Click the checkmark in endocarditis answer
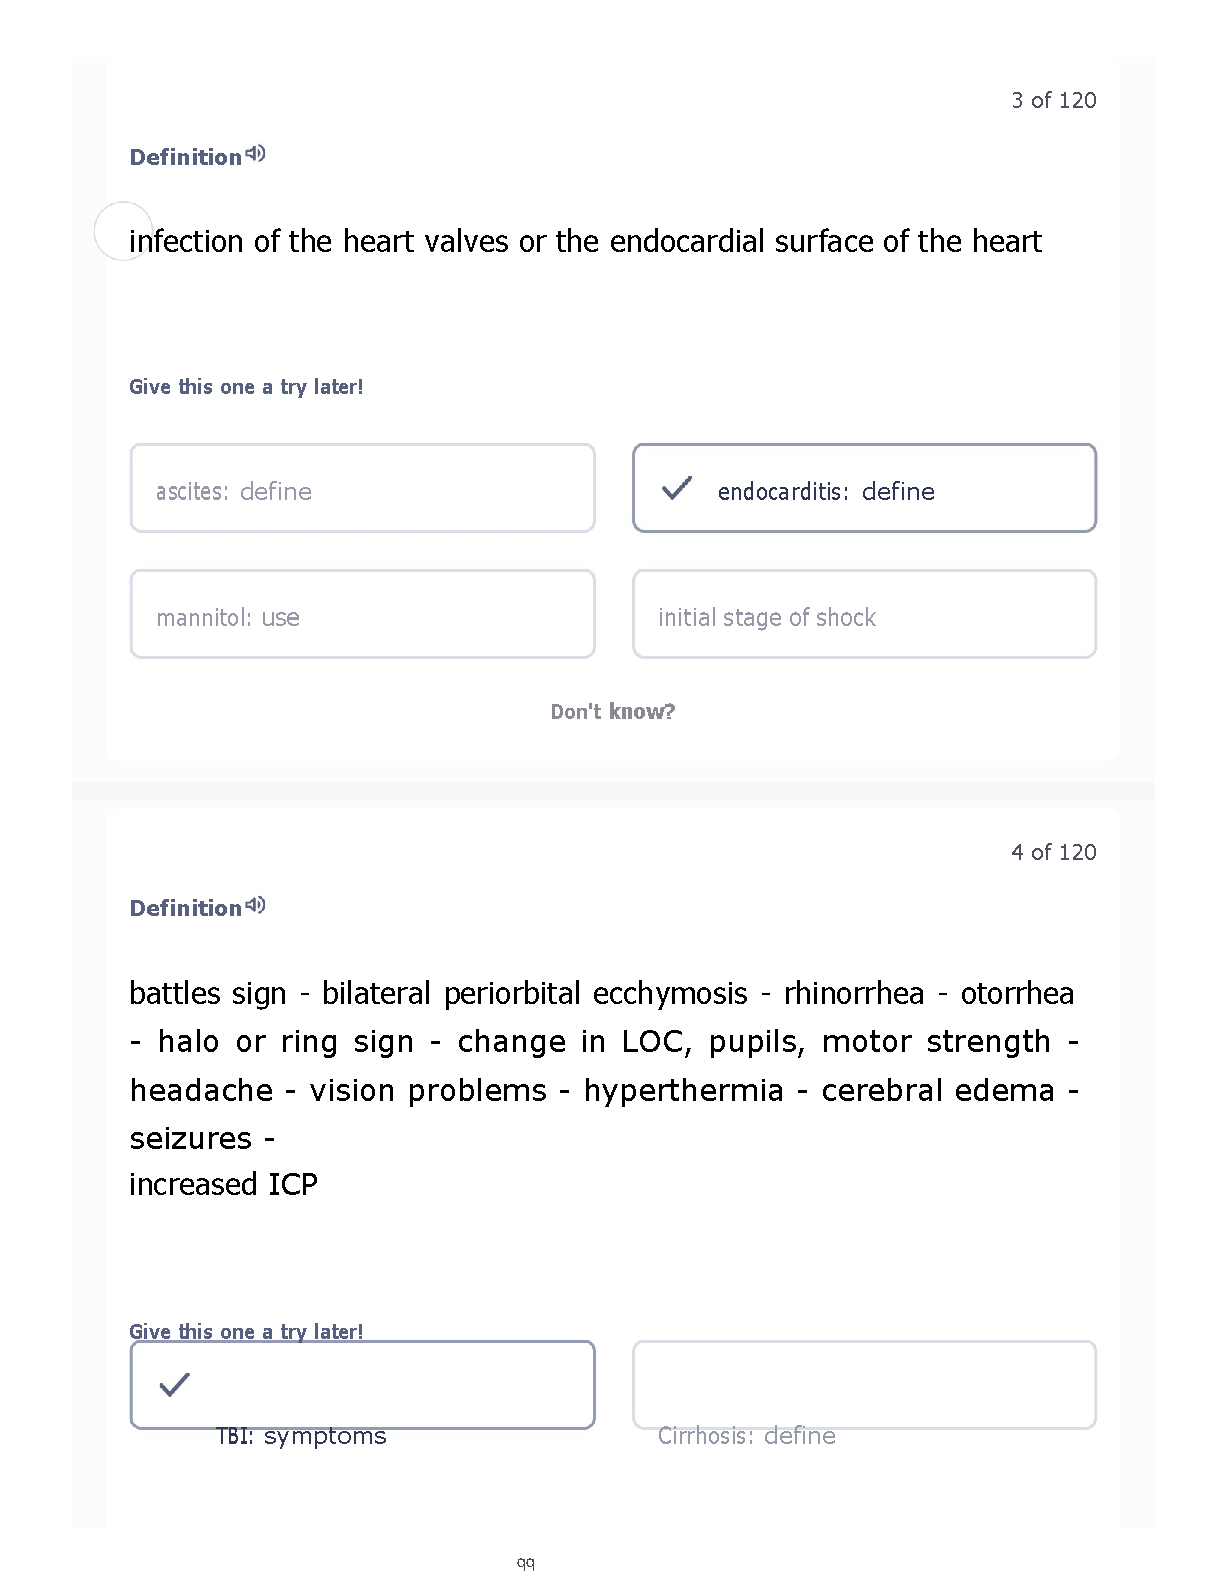Image resolution: width=1224 pixels, height=1584 pixels. point(677,488)
